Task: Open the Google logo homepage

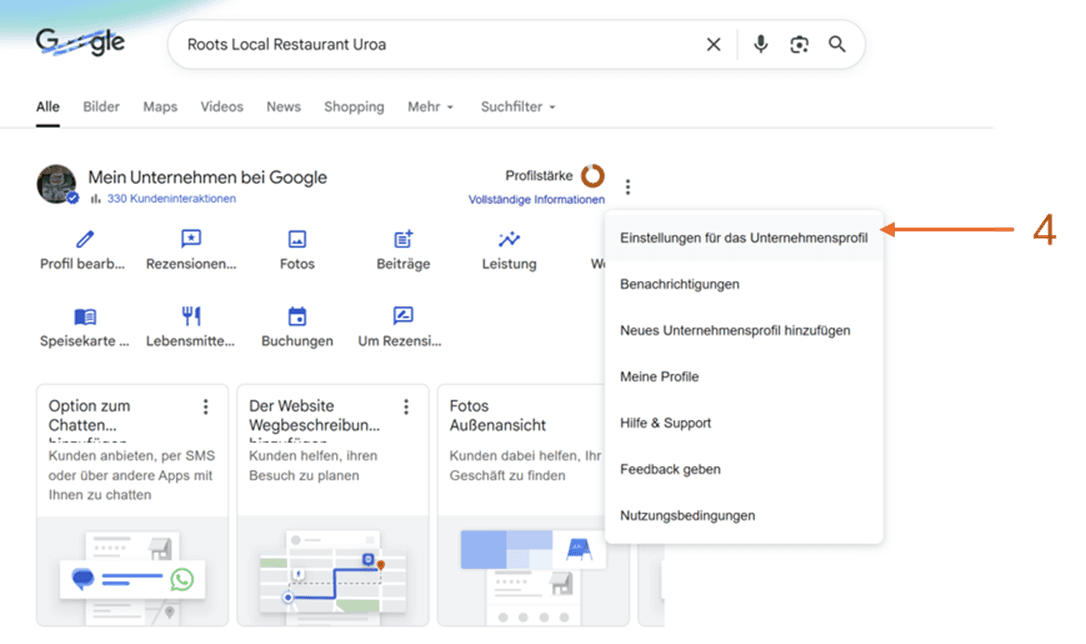Action: [80, 42]
